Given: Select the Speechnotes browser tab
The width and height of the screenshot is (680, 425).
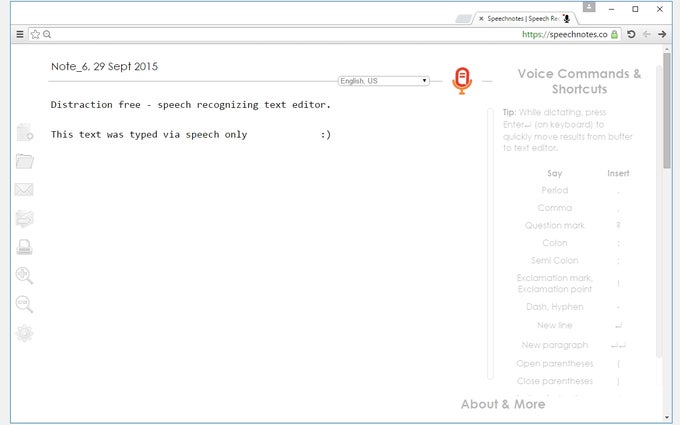Looking at the screenshot, I should [x=525, y=19].
